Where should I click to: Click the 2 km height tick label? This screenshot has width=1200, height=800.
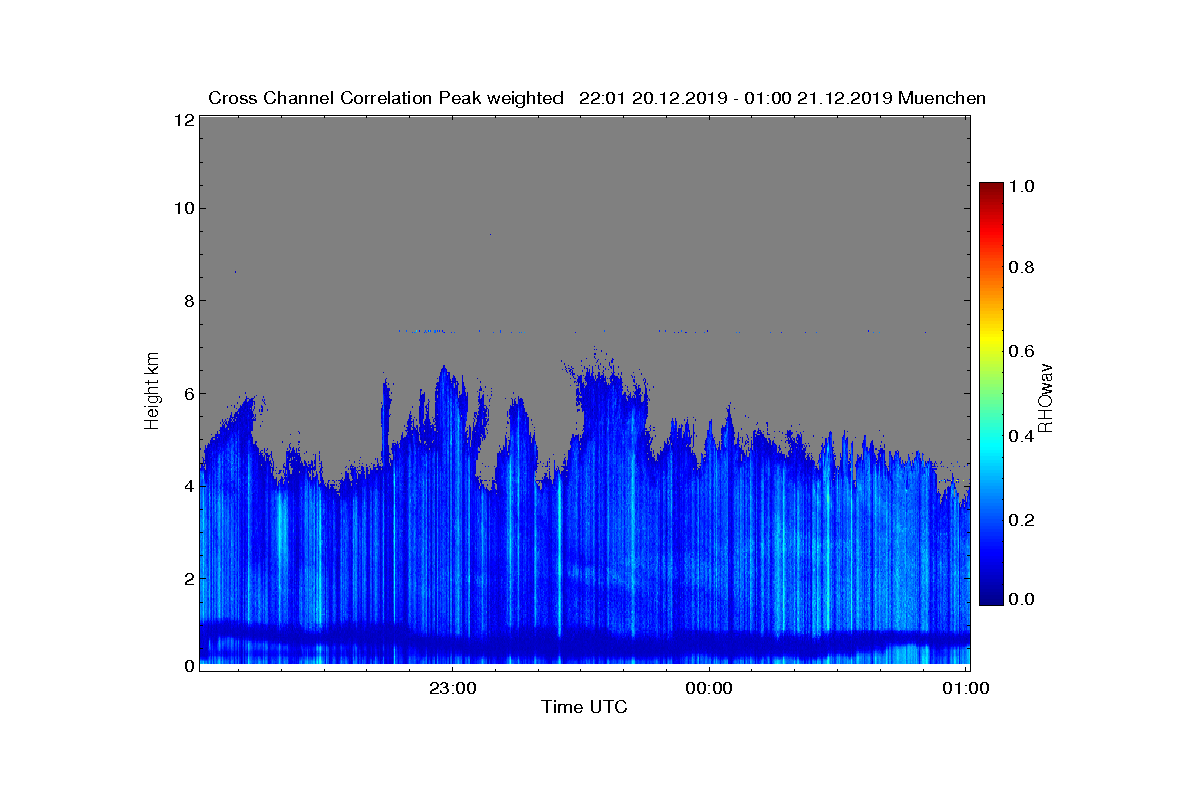click(x=188, y=577)
